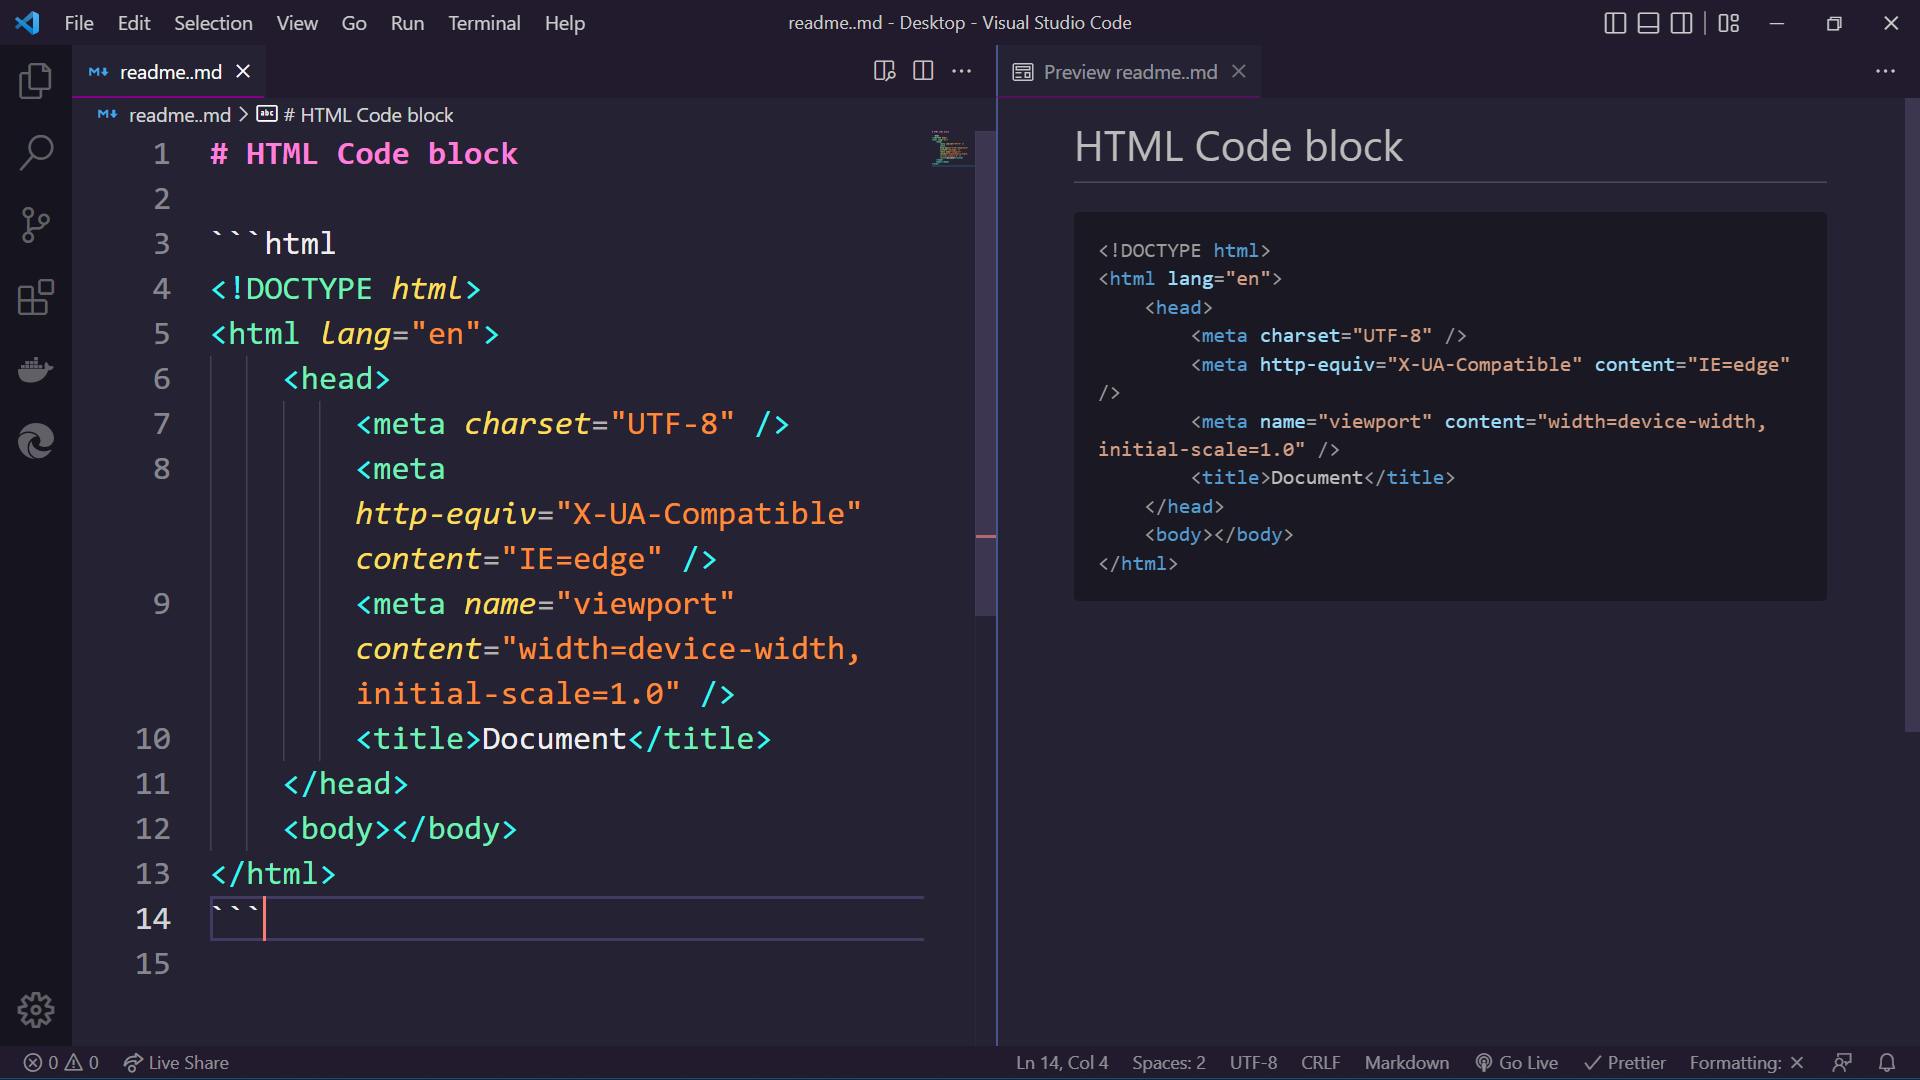The image size is (1920, 1080).
Task: Click line number 1 in gutter
Action: coord(161,154)
